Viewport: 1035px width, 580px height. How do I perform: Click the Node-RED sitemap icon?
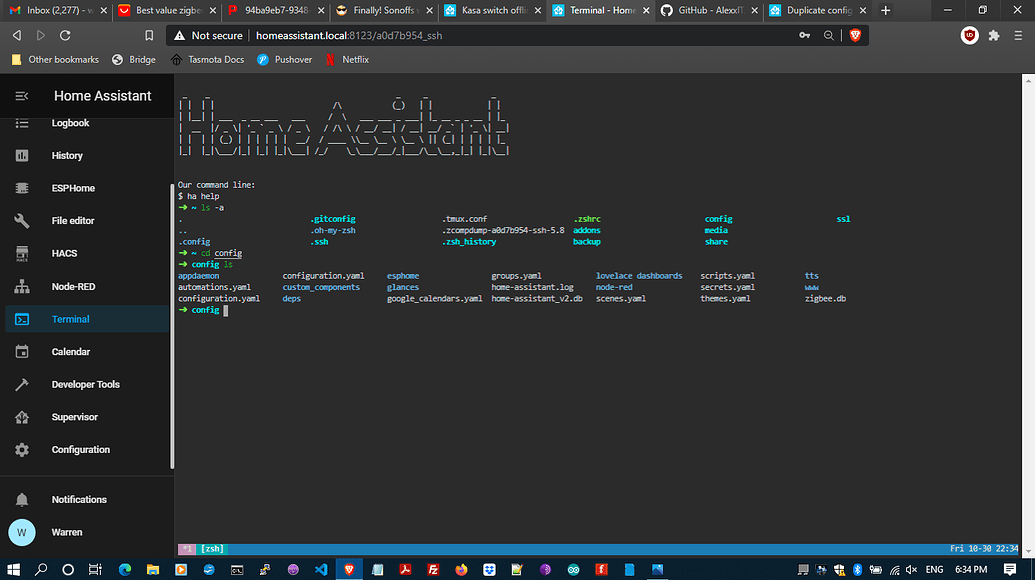click(x=22, y=286)
